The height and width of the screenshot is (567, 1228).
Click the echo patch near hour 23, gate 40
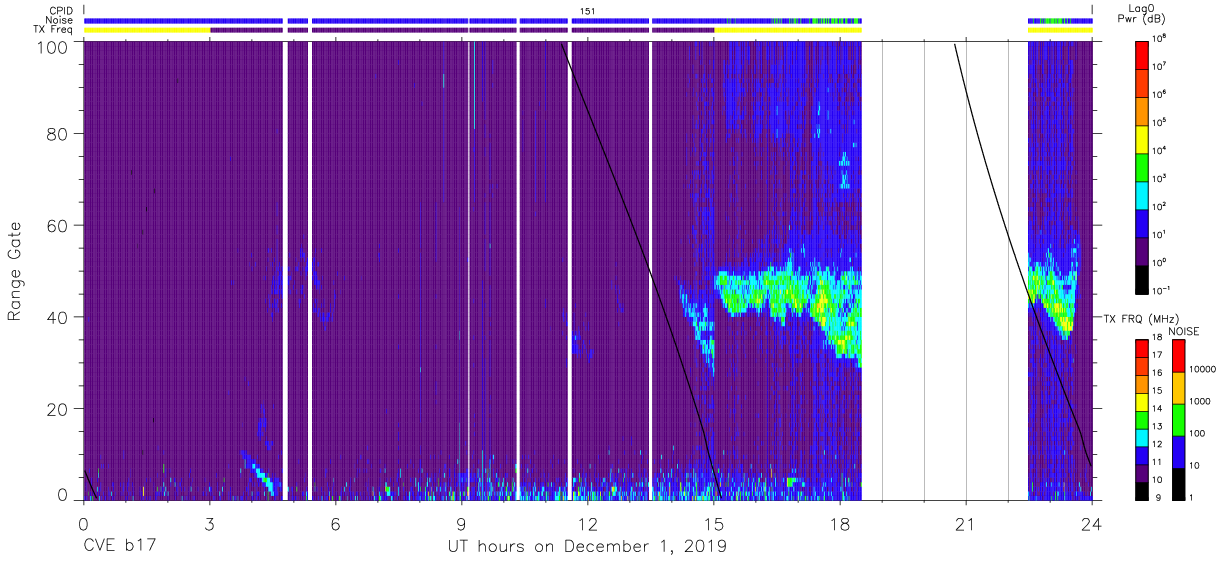click(x=1052, y=298)
